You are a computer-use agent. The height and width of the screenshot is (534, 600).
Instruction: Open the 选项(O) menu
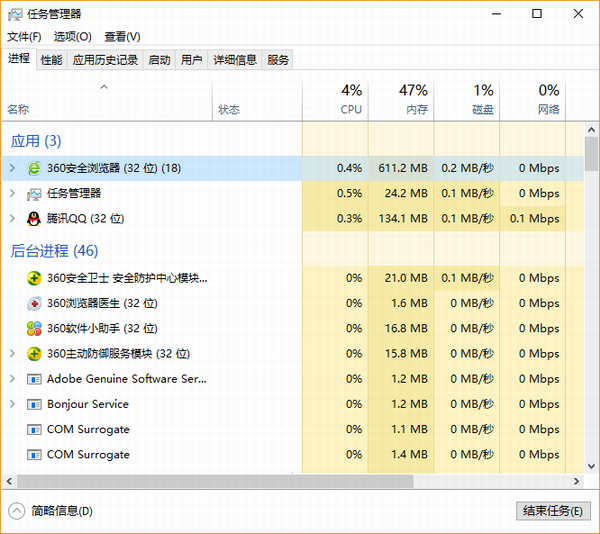73,37
